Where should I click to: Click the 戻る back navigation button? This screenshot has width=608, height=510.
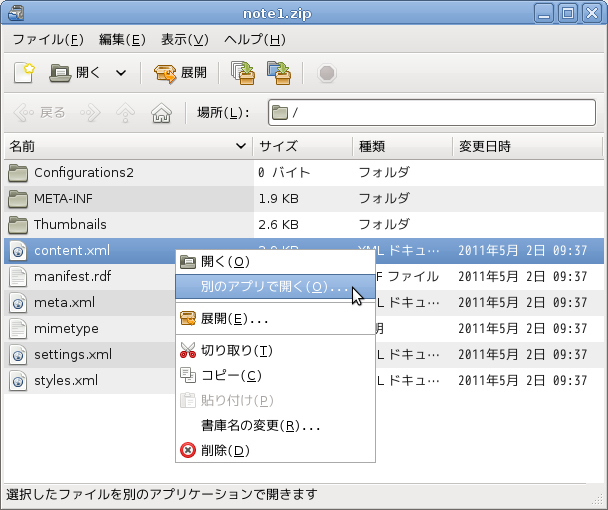[39, 113]
